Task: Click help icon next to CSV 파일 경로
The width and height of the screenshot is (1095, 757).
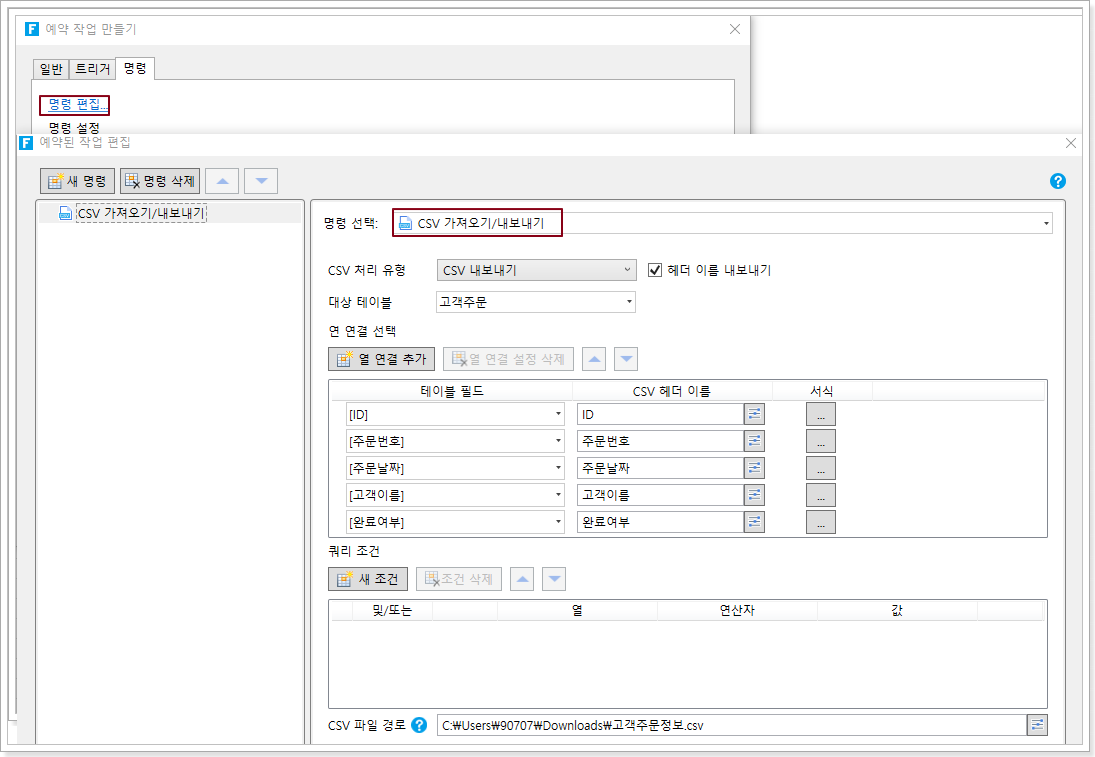Action: (419, 725)
